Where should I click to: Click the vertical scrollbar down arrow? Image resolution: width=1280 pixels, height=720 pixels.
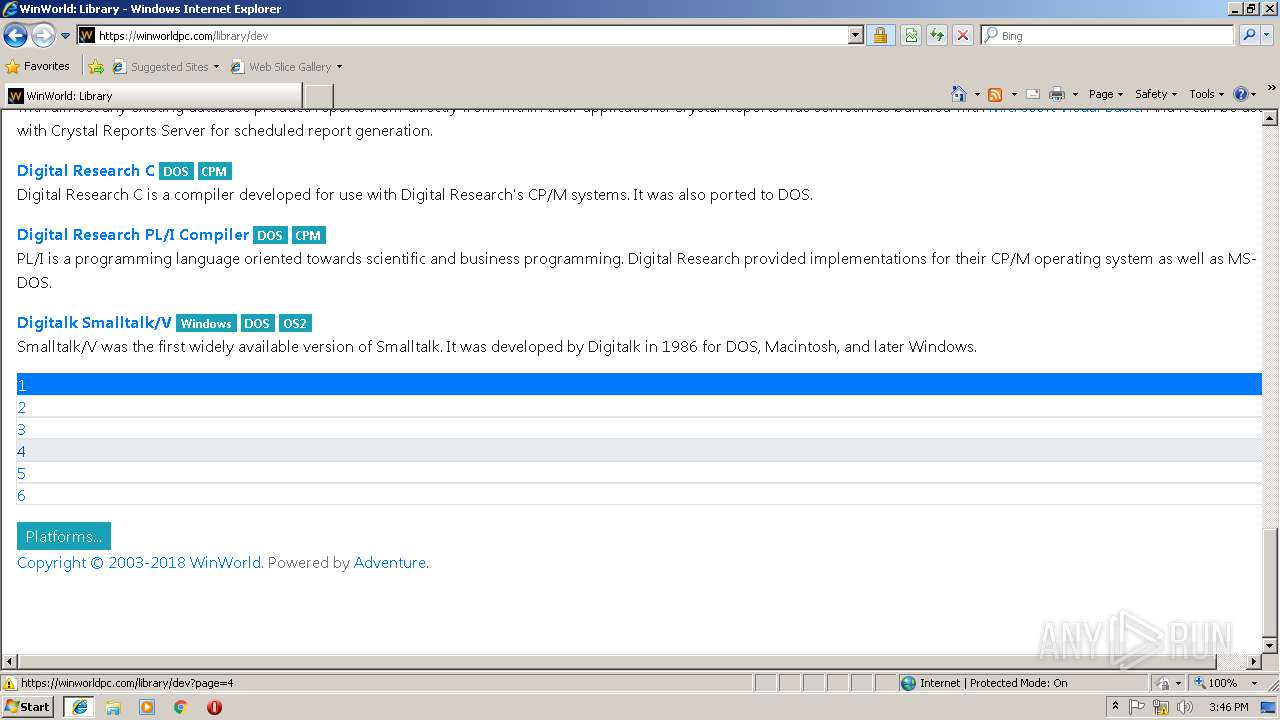(x=1271, y=646)
